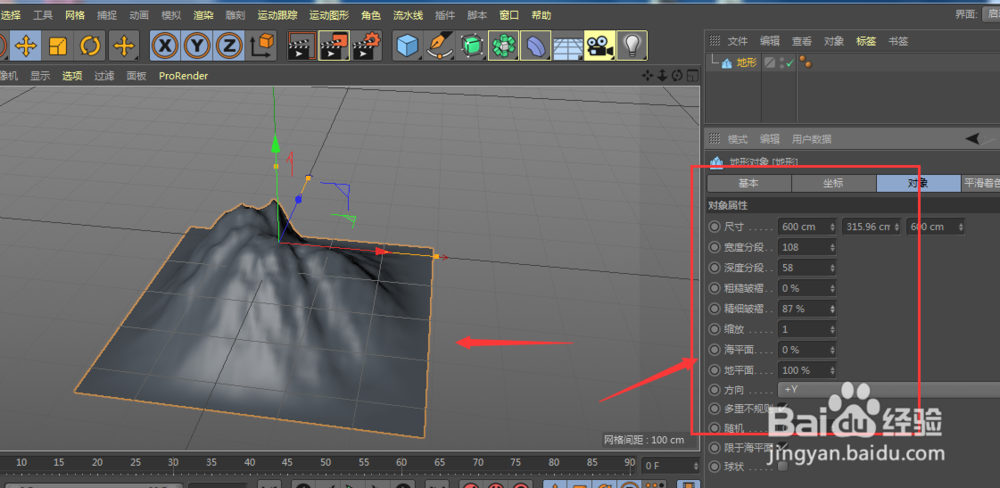Switch to the 坐标 tab
The width and height of the screenshot is (1000, 488).
click(834, 183)
